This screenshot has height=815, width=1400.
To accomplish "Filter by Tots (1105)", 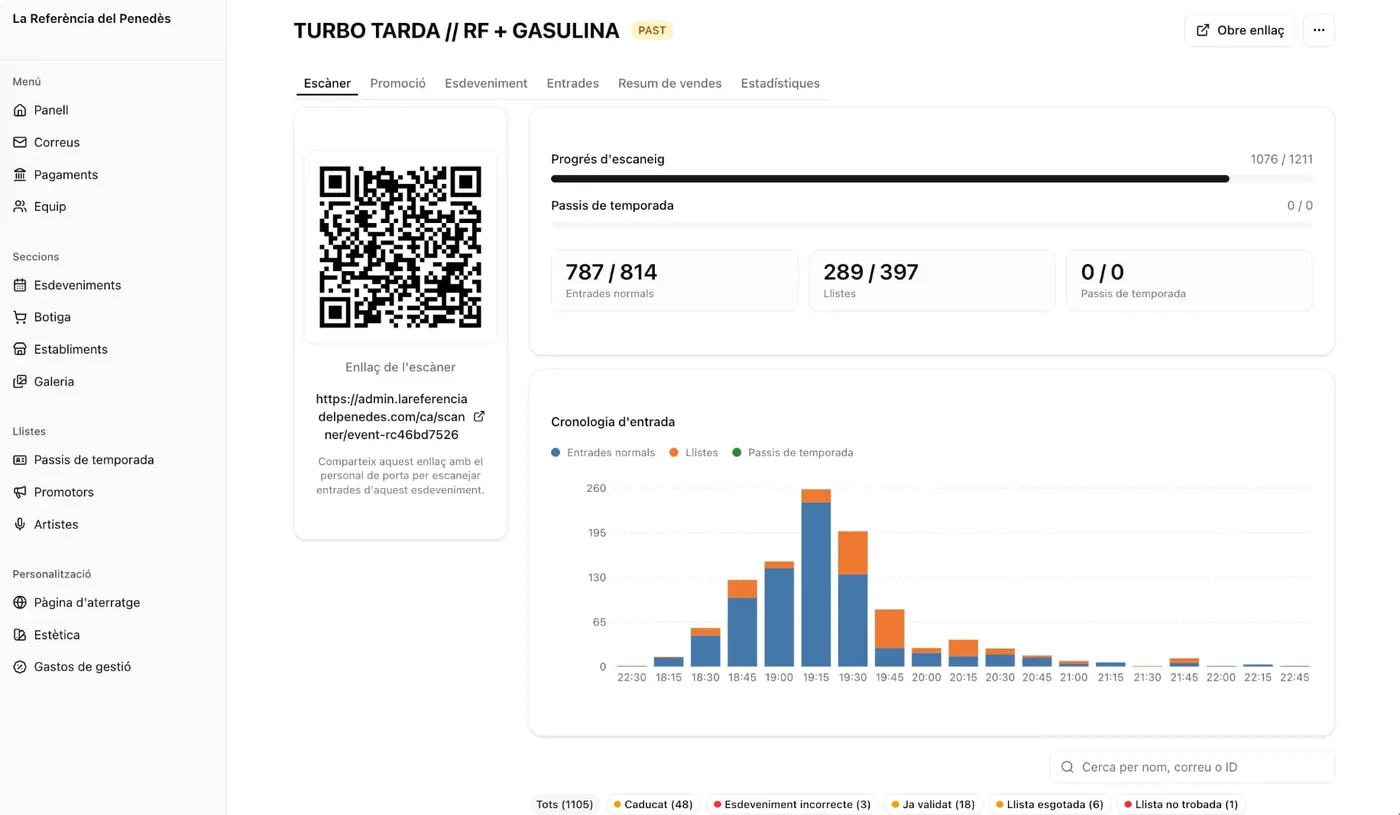I will point(564,804).
